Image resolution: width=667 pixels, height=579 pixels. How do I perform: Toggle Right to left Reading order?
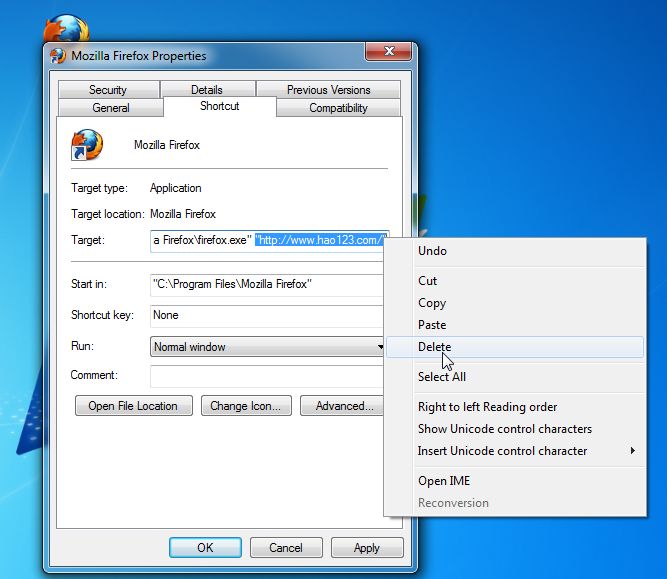click(515, 407)
